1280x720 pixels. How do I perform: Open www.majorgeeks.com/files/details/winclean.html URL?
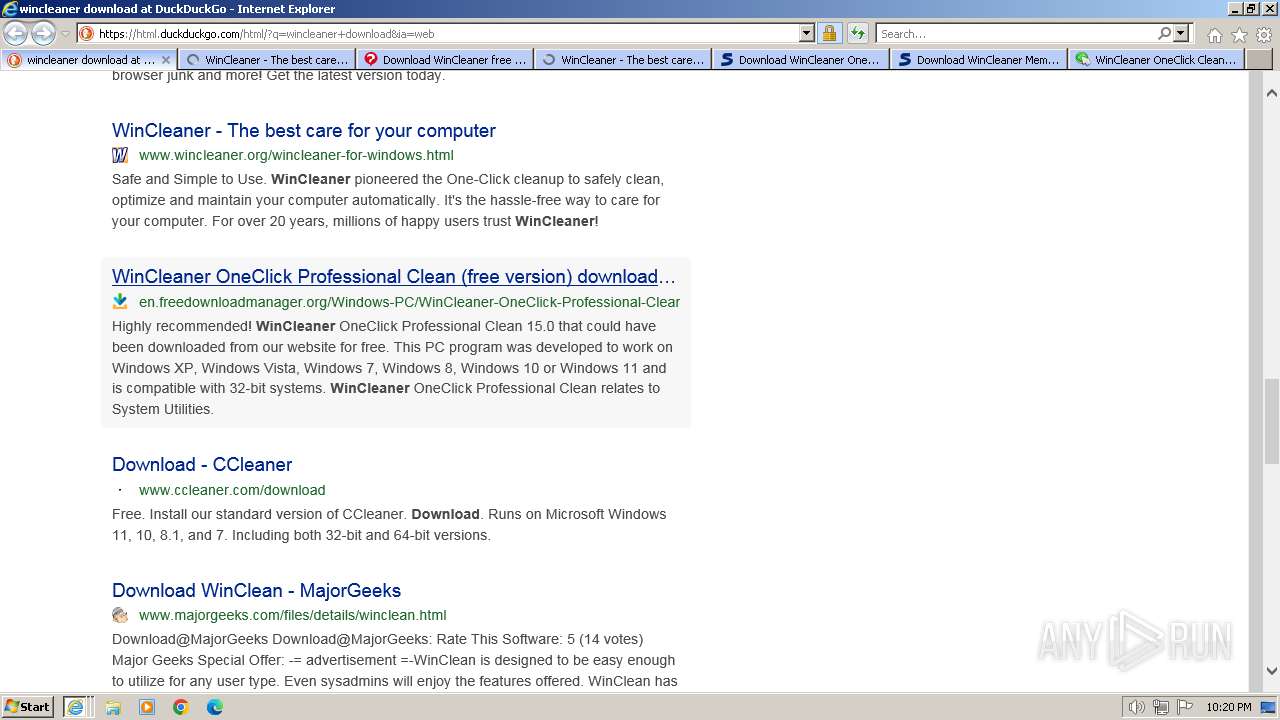click(292, 615)
